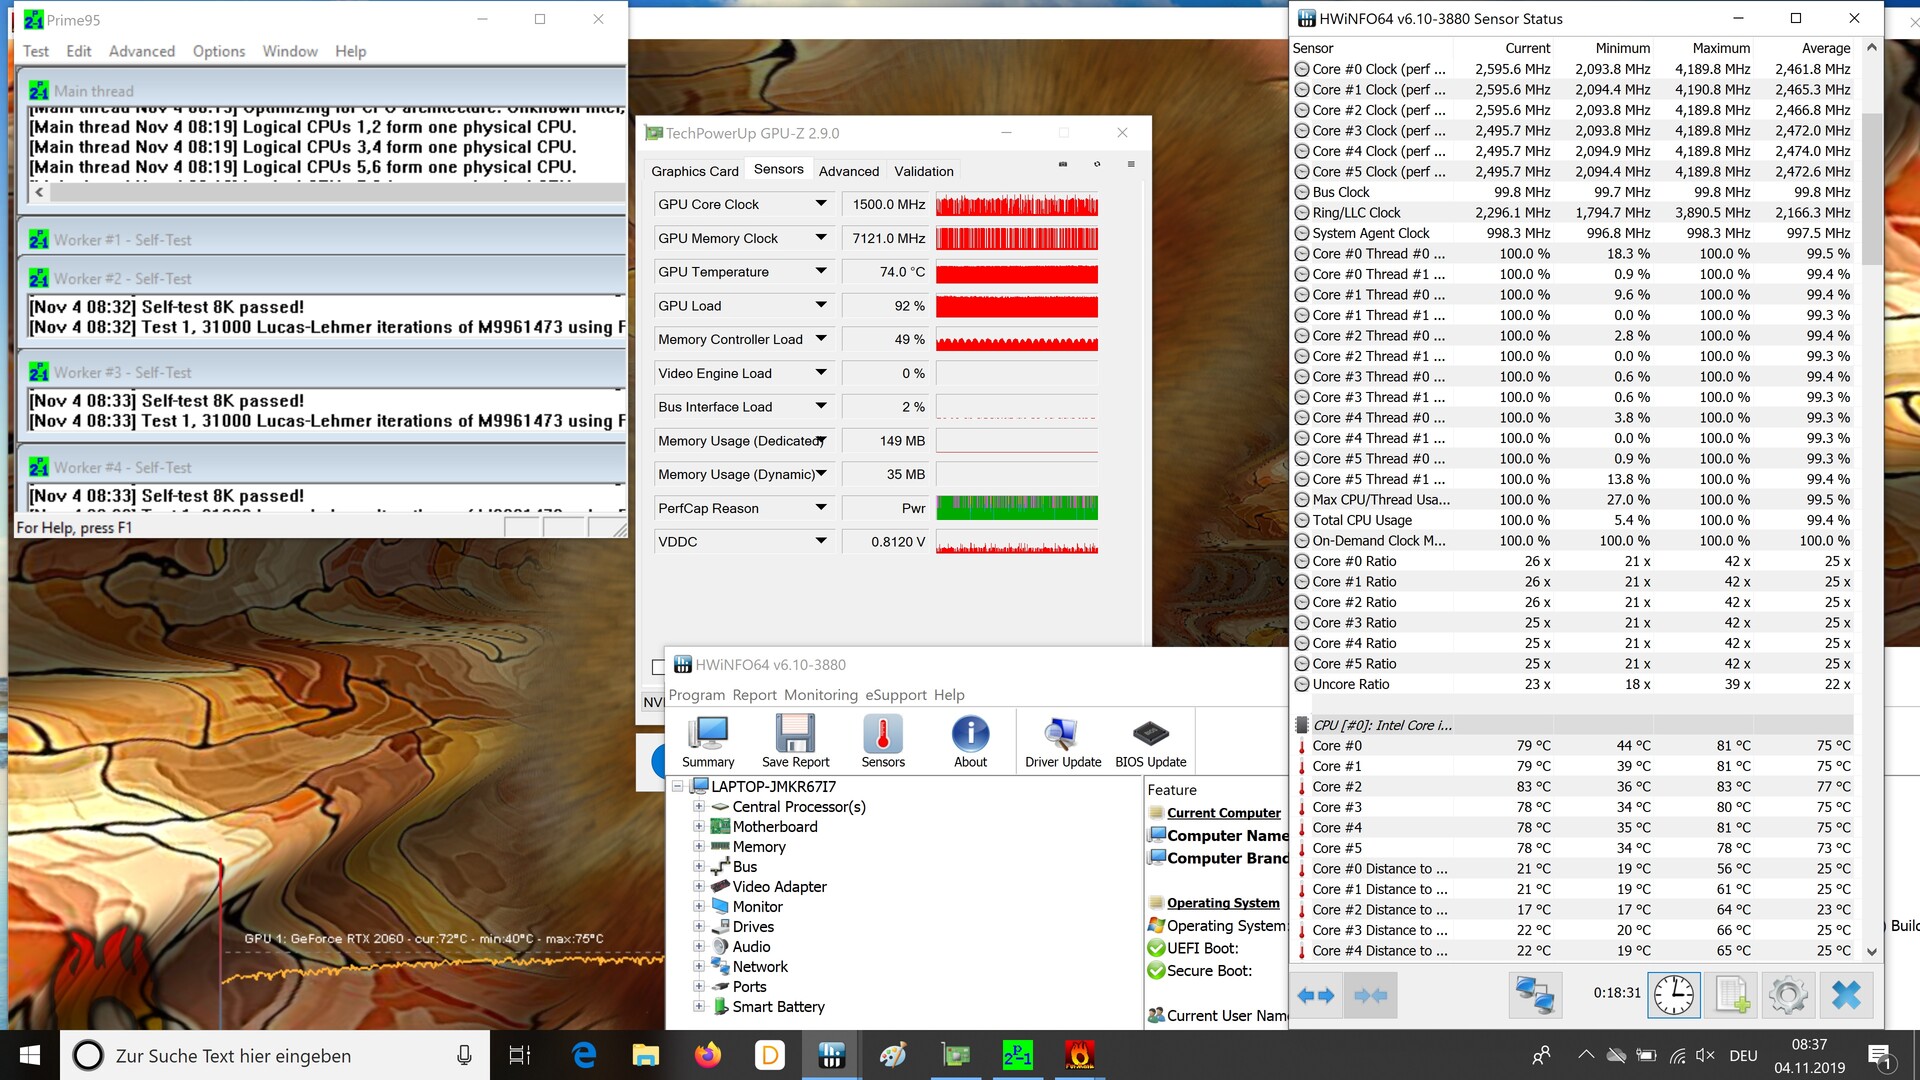Select Network in the HWiNFO64 tree
This screenshot has height=1080, width=1920.
click(x=760, y=967)
